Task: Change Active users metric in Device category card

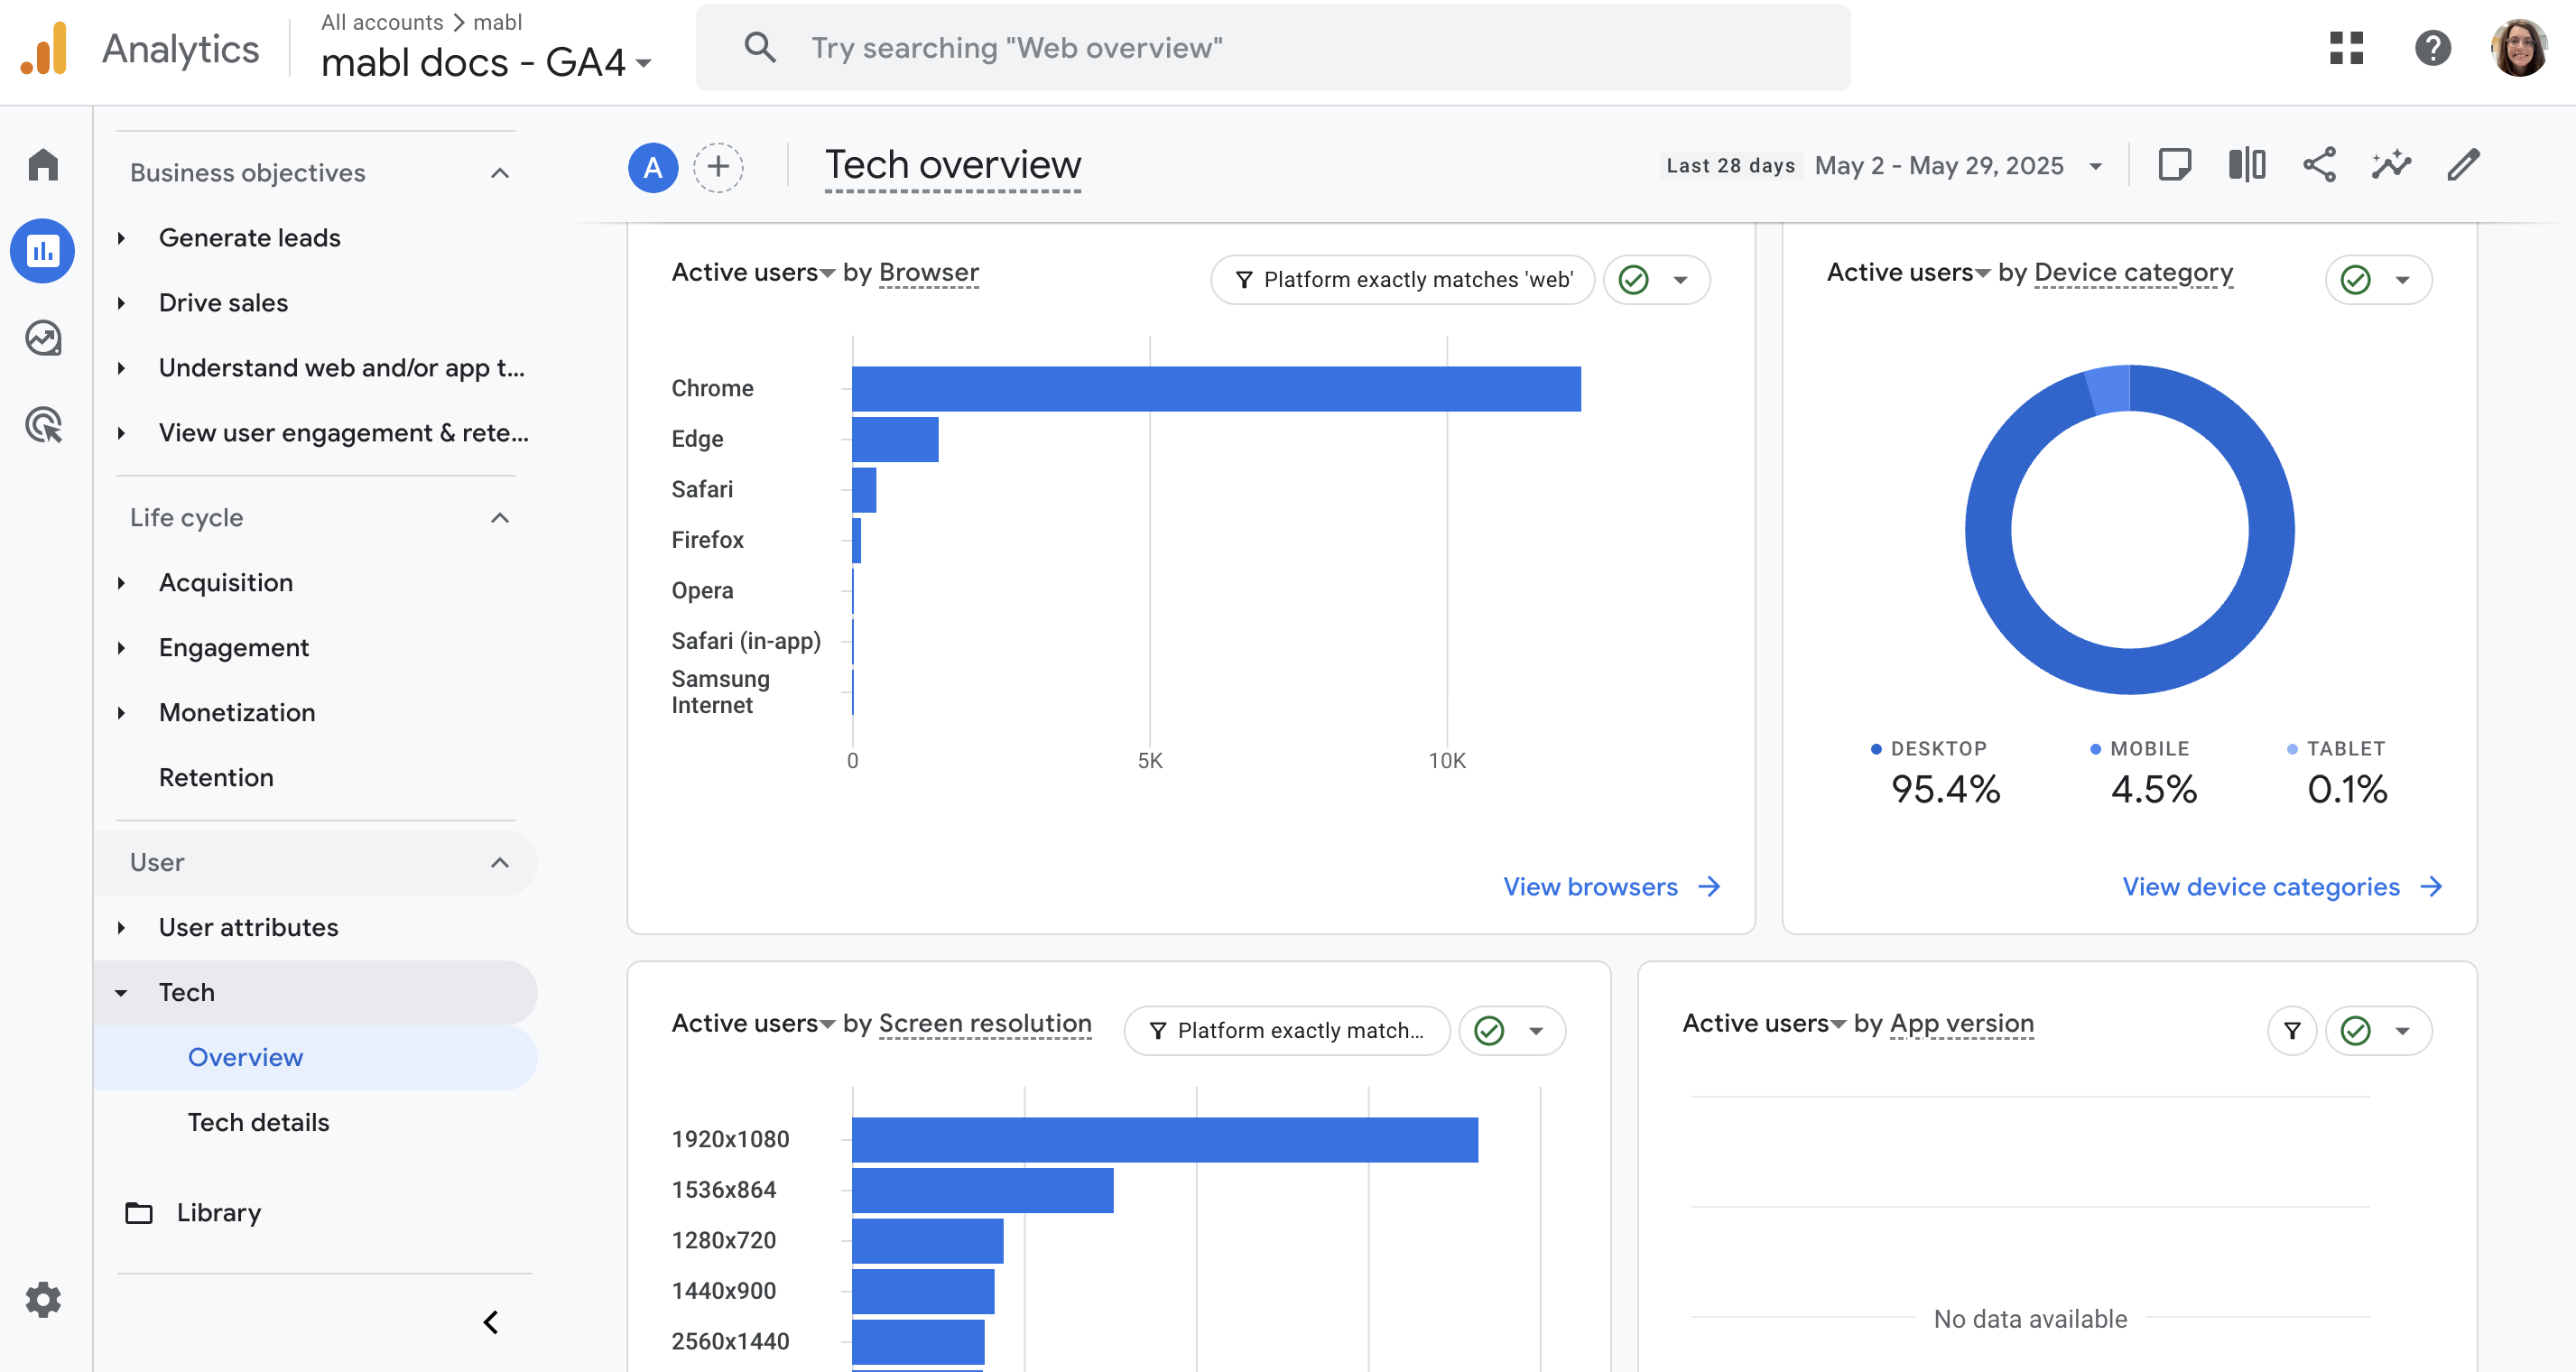Action: pos(1908,273)
